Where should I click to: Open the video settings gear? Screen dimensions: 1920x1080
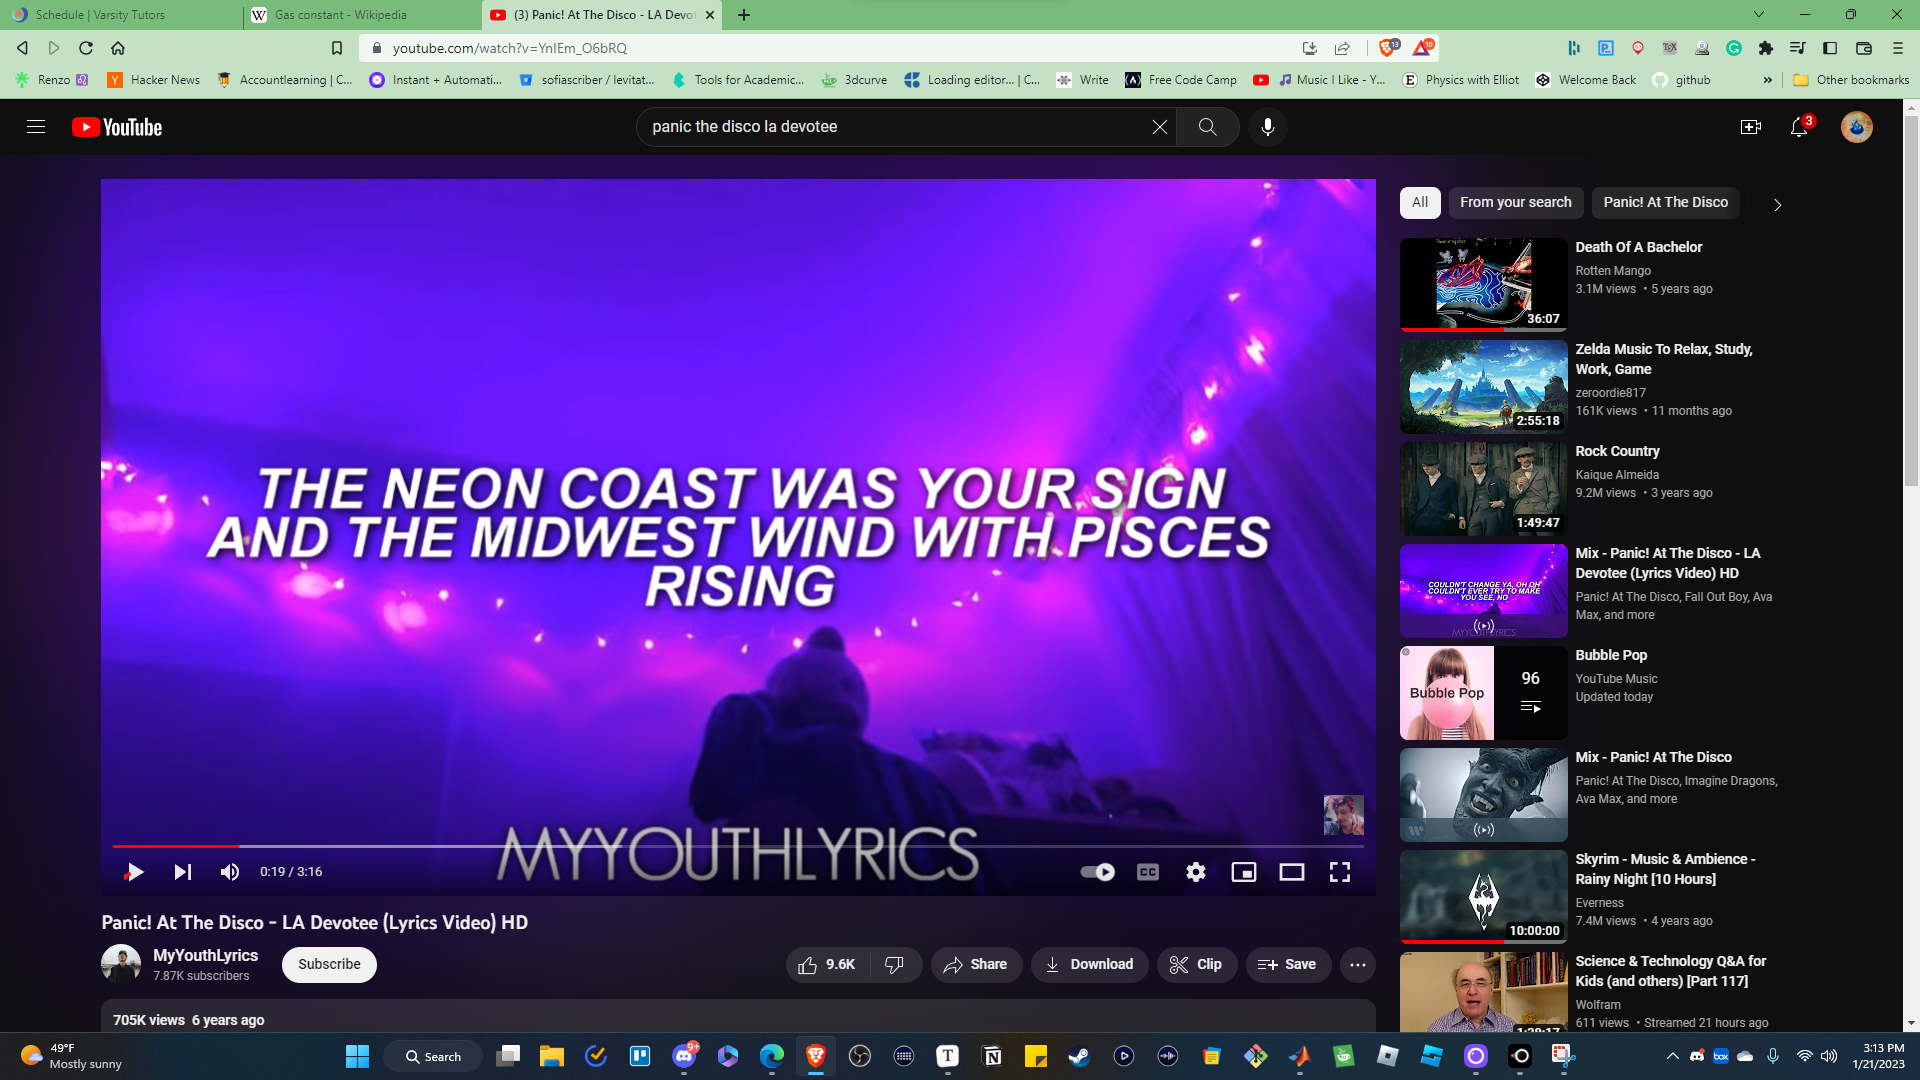pyautogui.click(x=1195, y=872)
